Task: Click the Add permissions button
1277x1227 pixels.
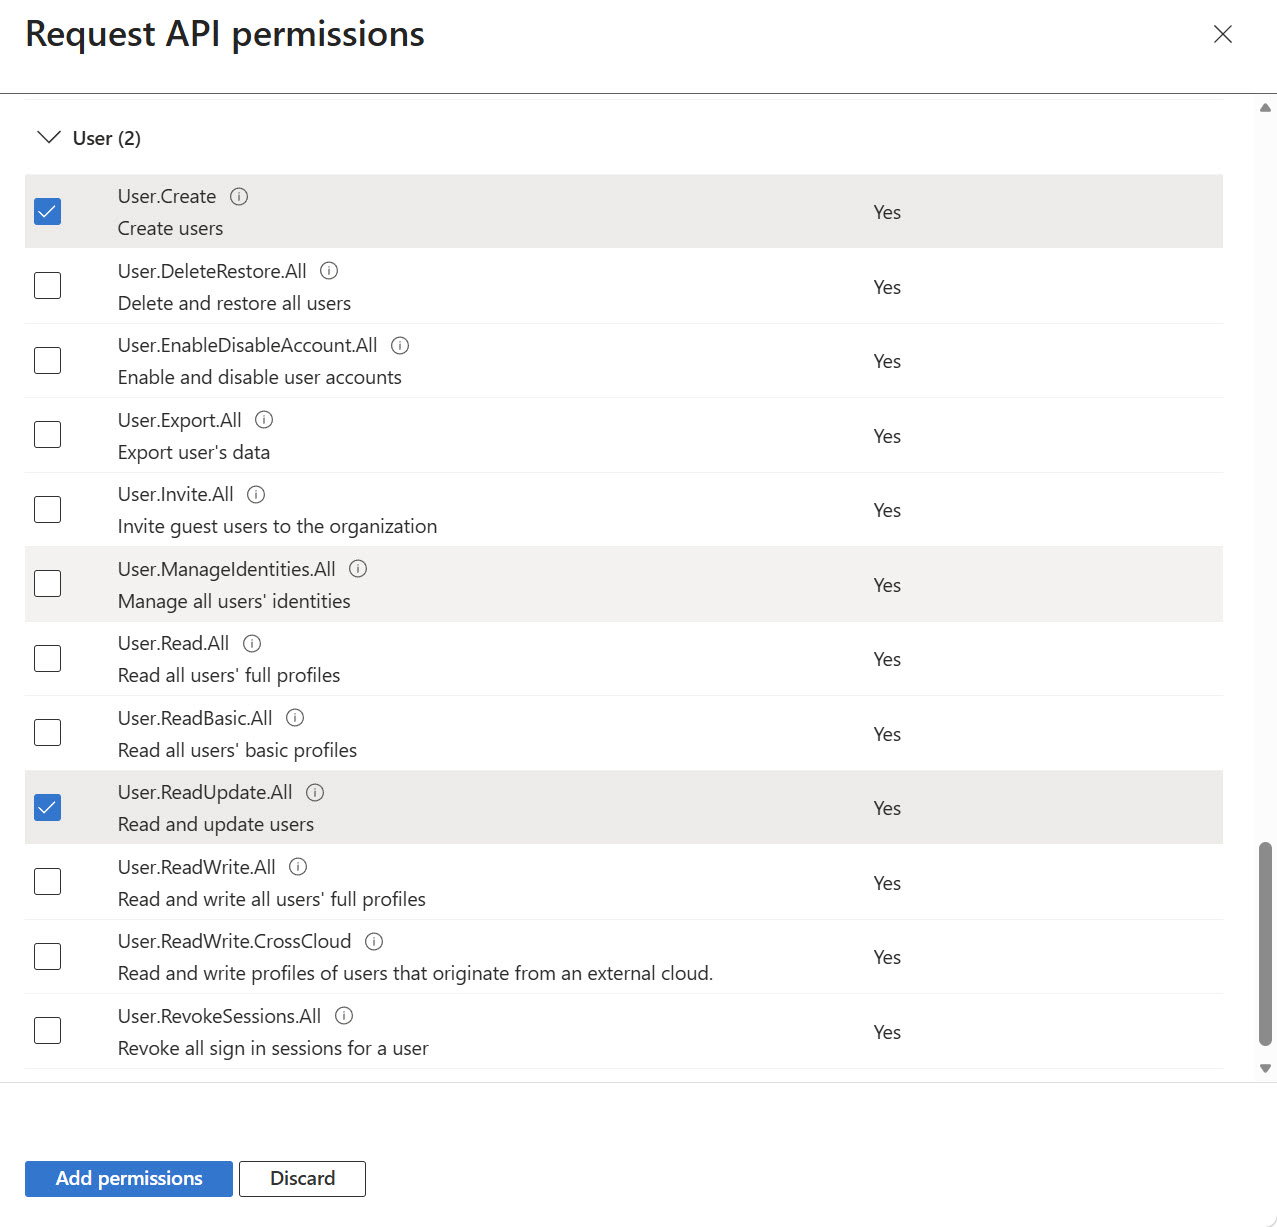Action: 129,1179
